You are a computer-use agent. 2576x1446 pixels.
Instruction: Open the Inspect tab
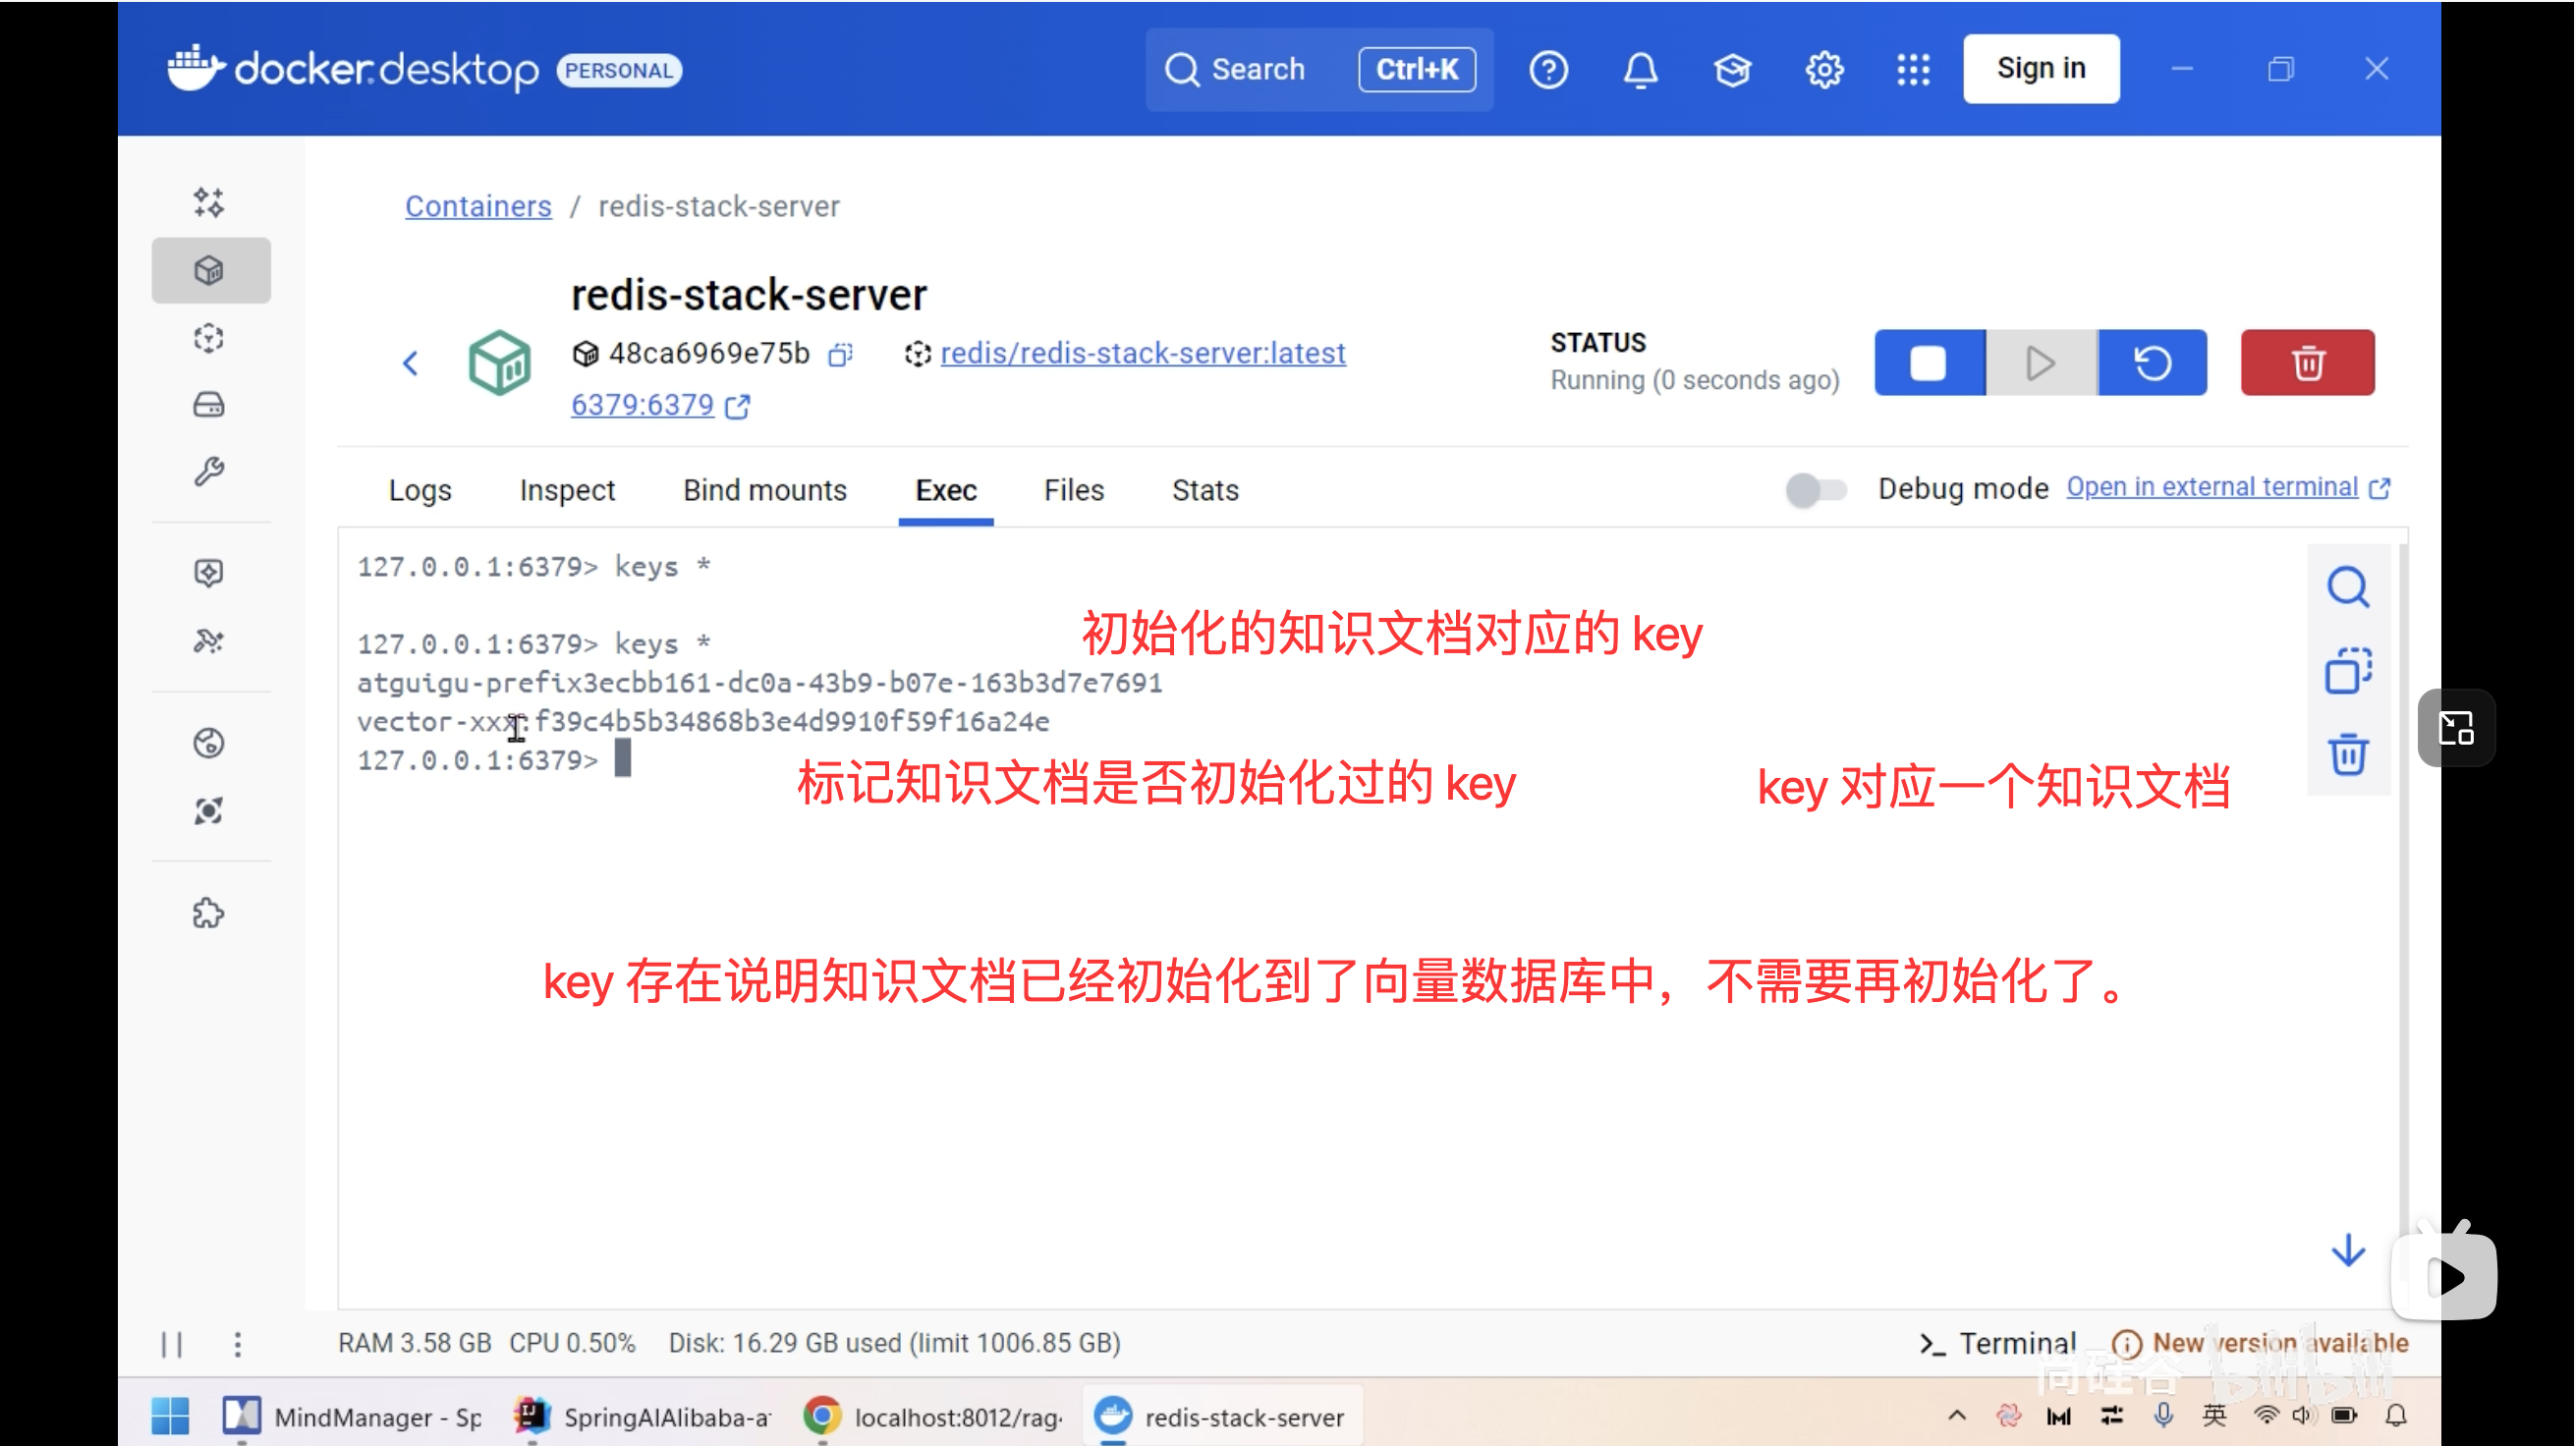pos(566,490)
